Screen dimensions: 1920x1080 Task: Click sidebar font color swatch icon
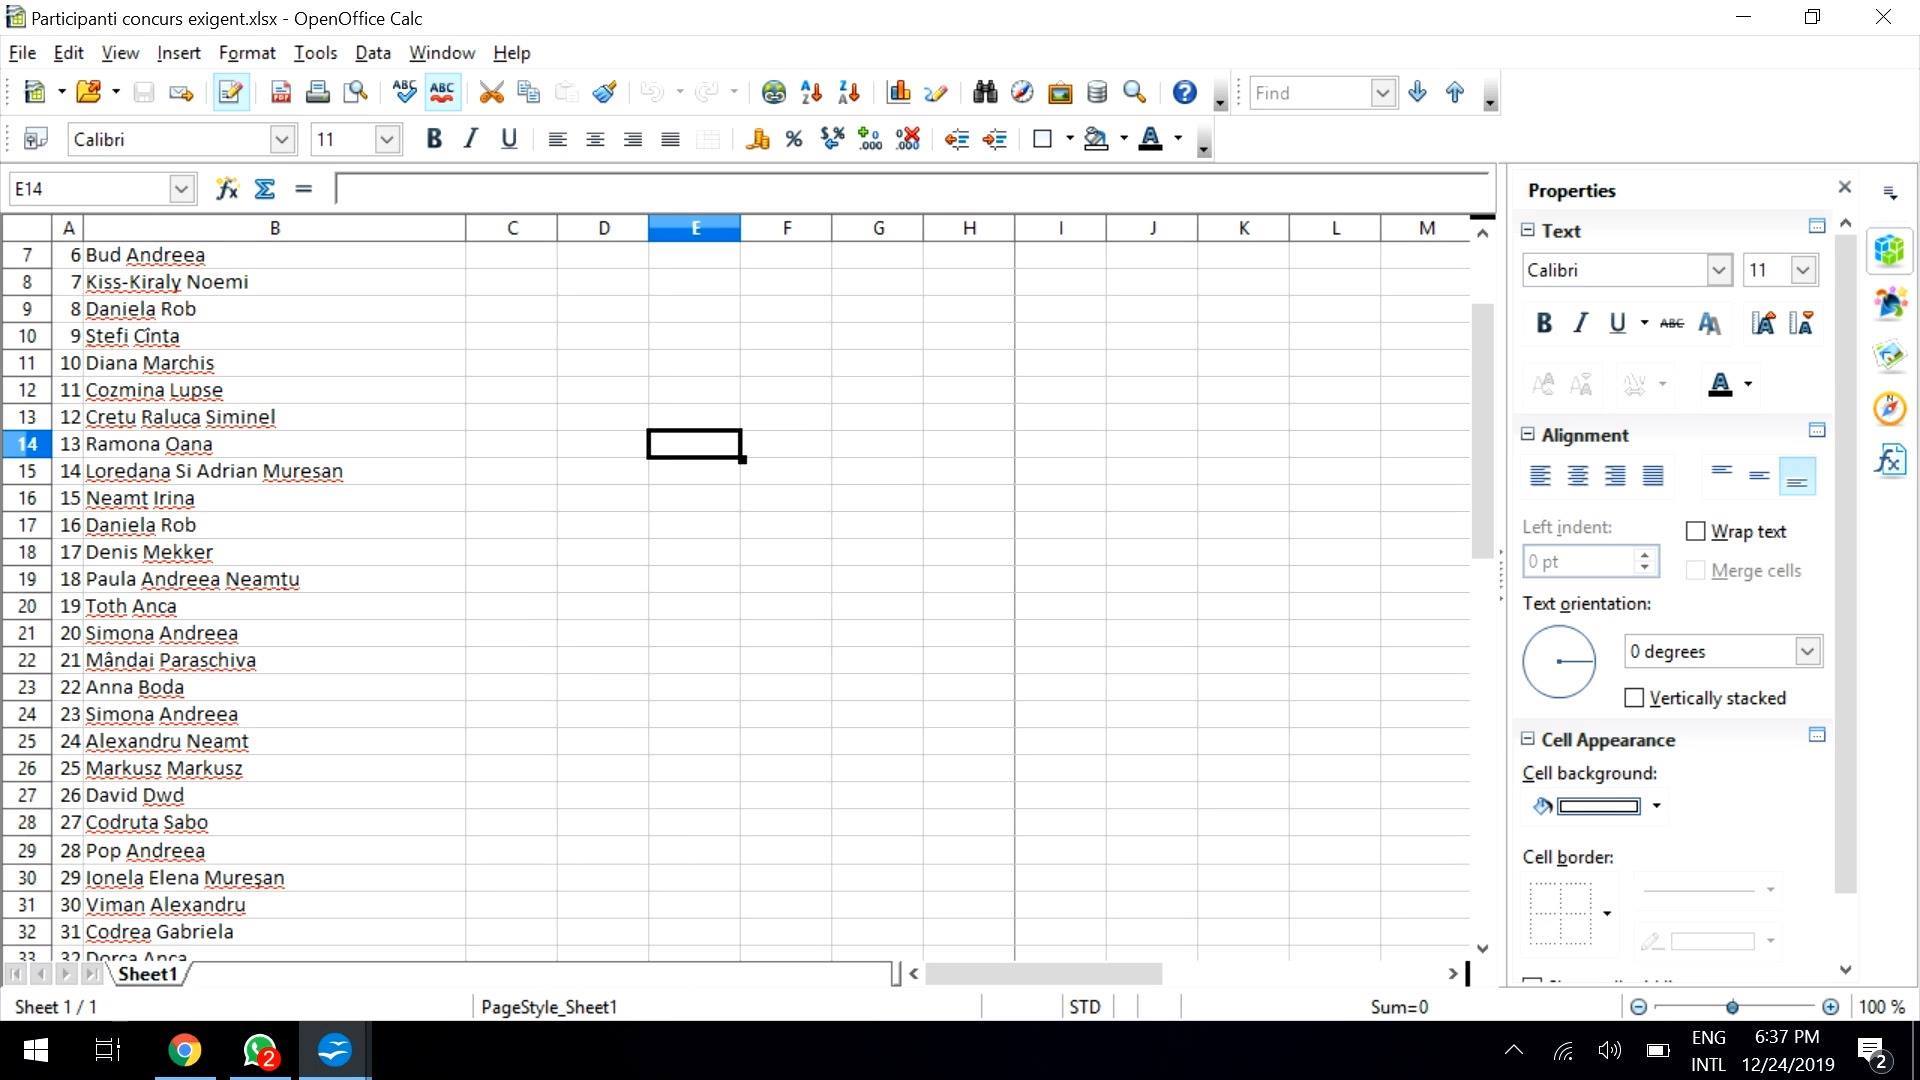[x=1720, y=384]
